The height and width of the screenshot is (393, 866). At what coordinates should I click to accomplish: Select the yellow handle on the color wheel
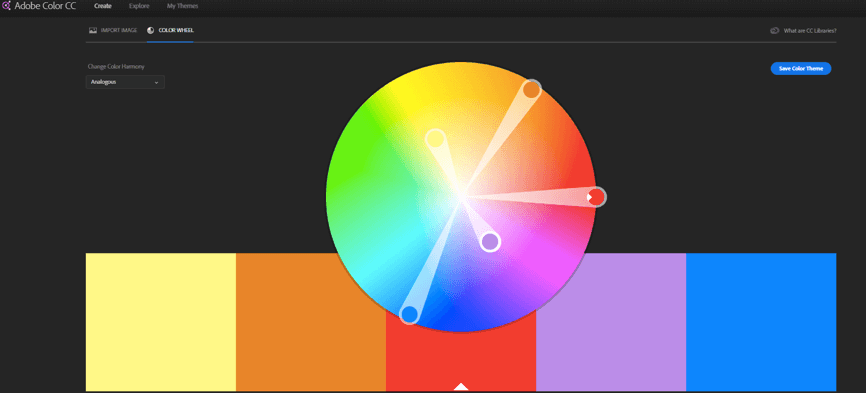click(435, 138)
